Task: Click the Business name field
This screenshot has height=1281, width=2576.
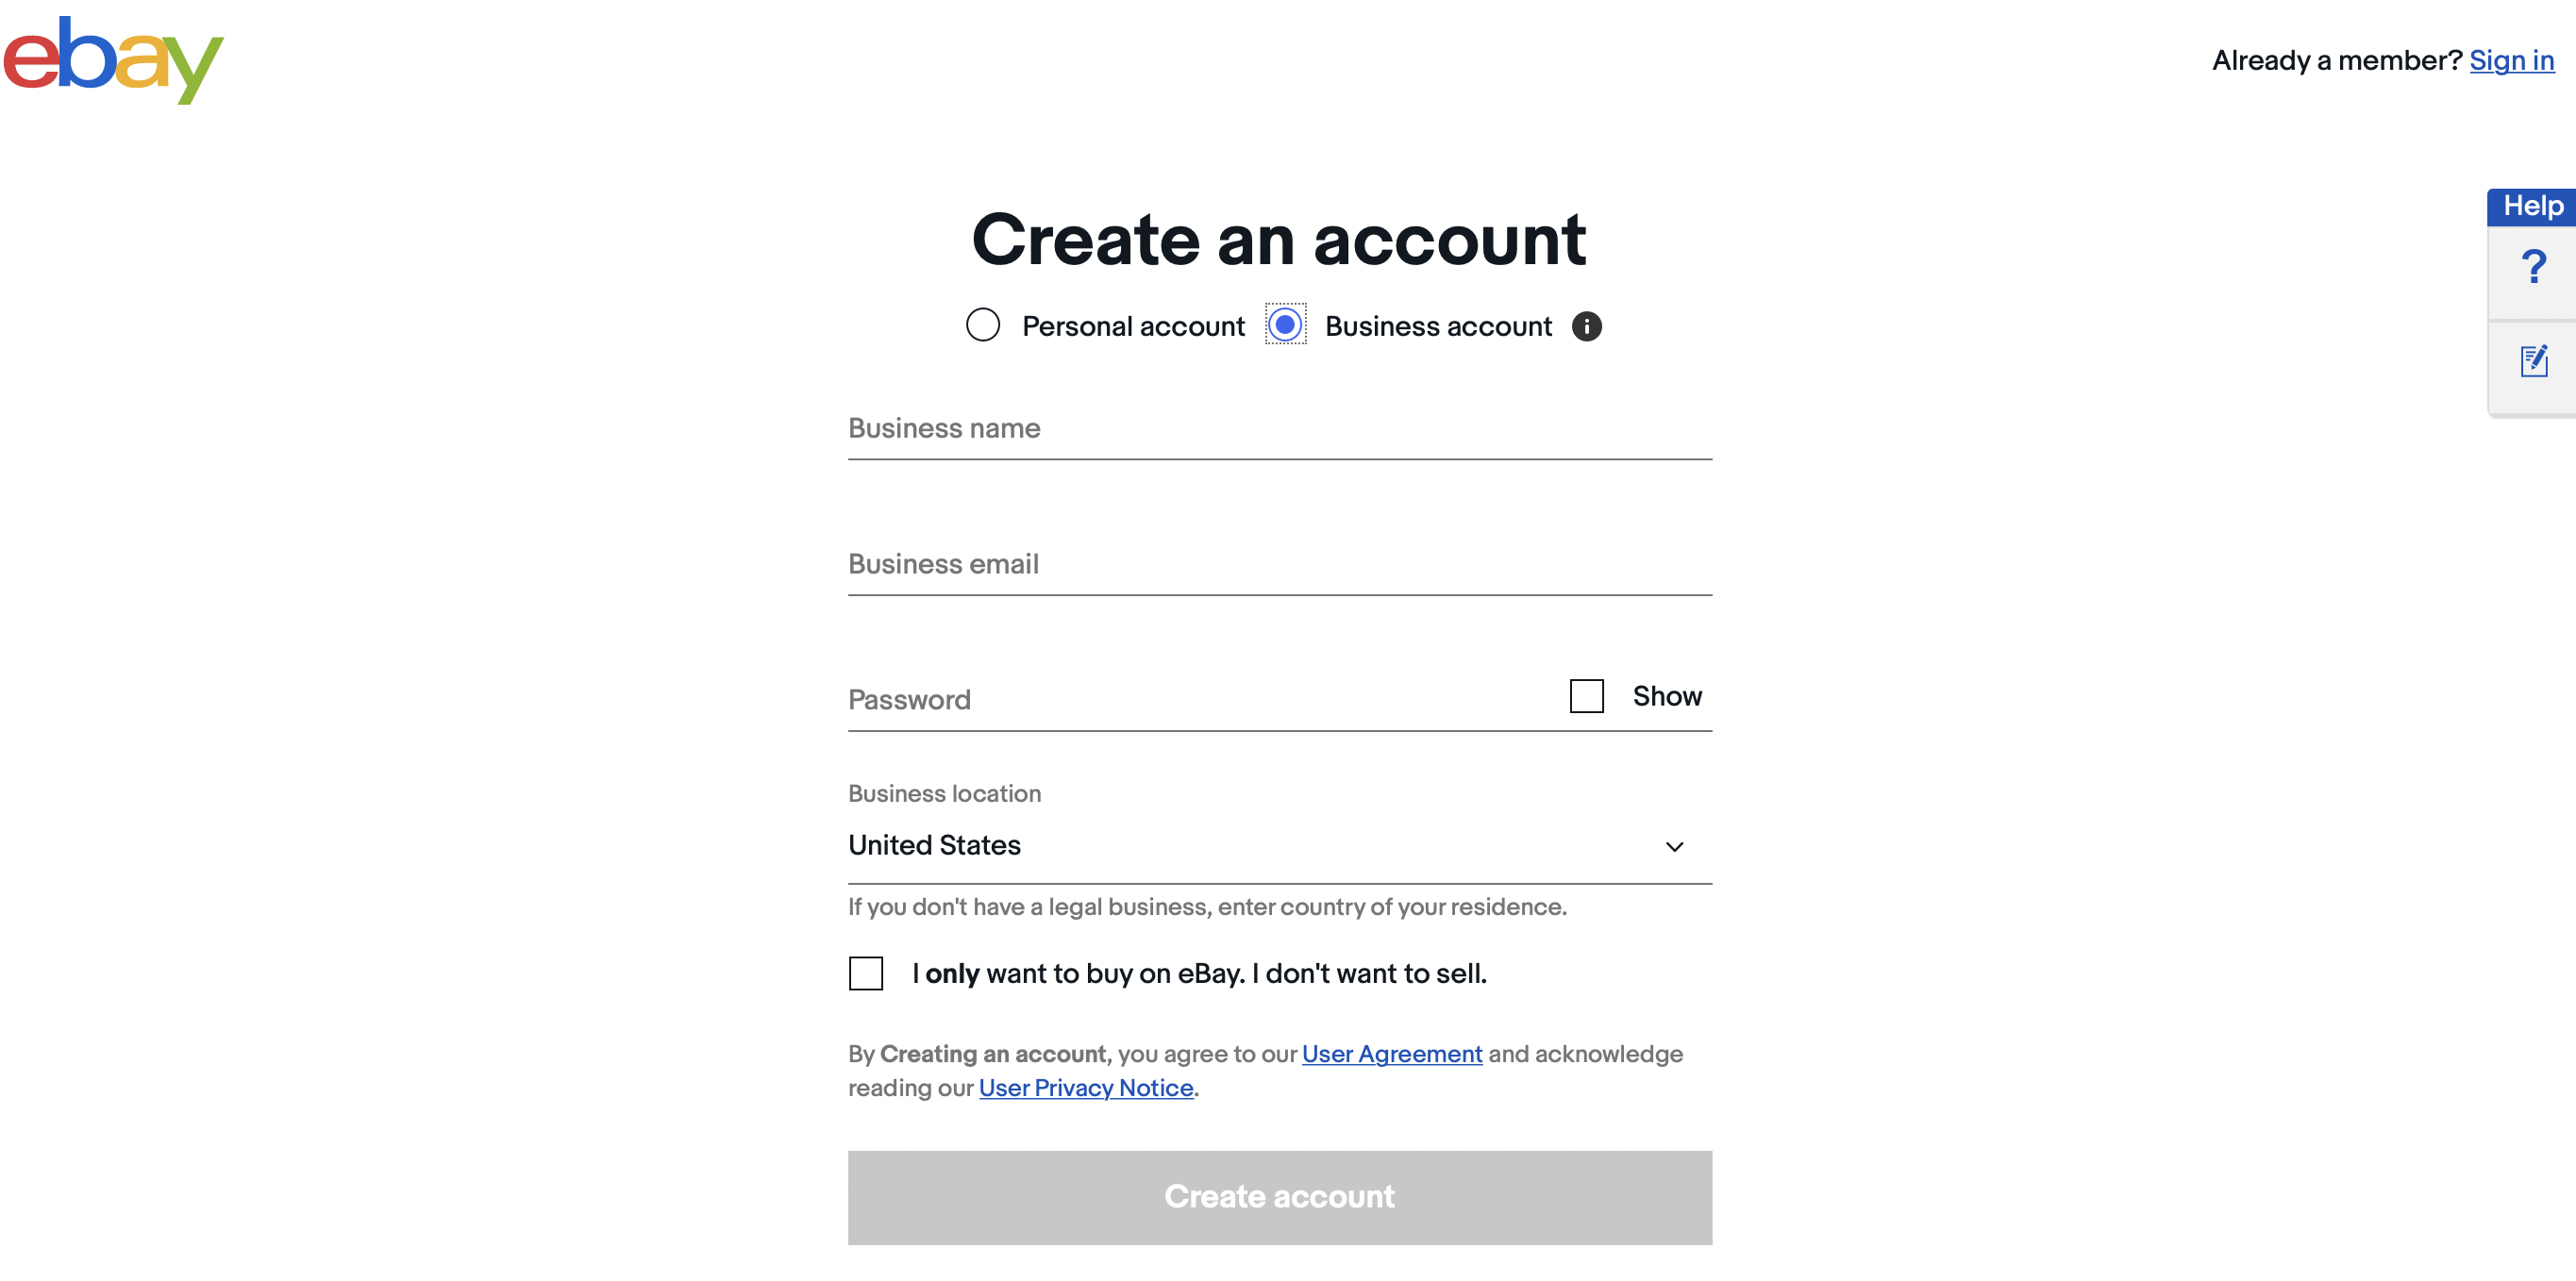Action: [1280, 429]
